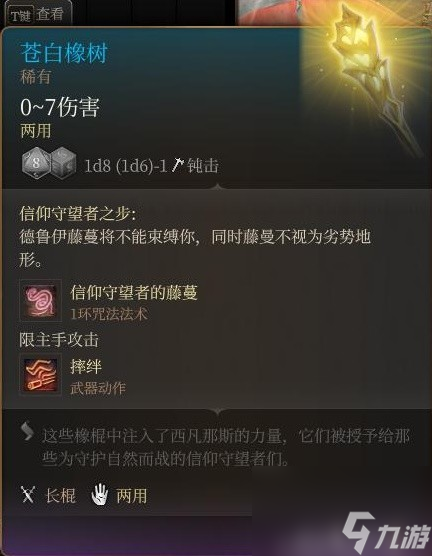Image resolution: width=432 pixels, height=556 pixels.
Task: Click the 1d8 (1d6)-1 dice formula text
Action: pyautogui.click(x=125, y=166)
